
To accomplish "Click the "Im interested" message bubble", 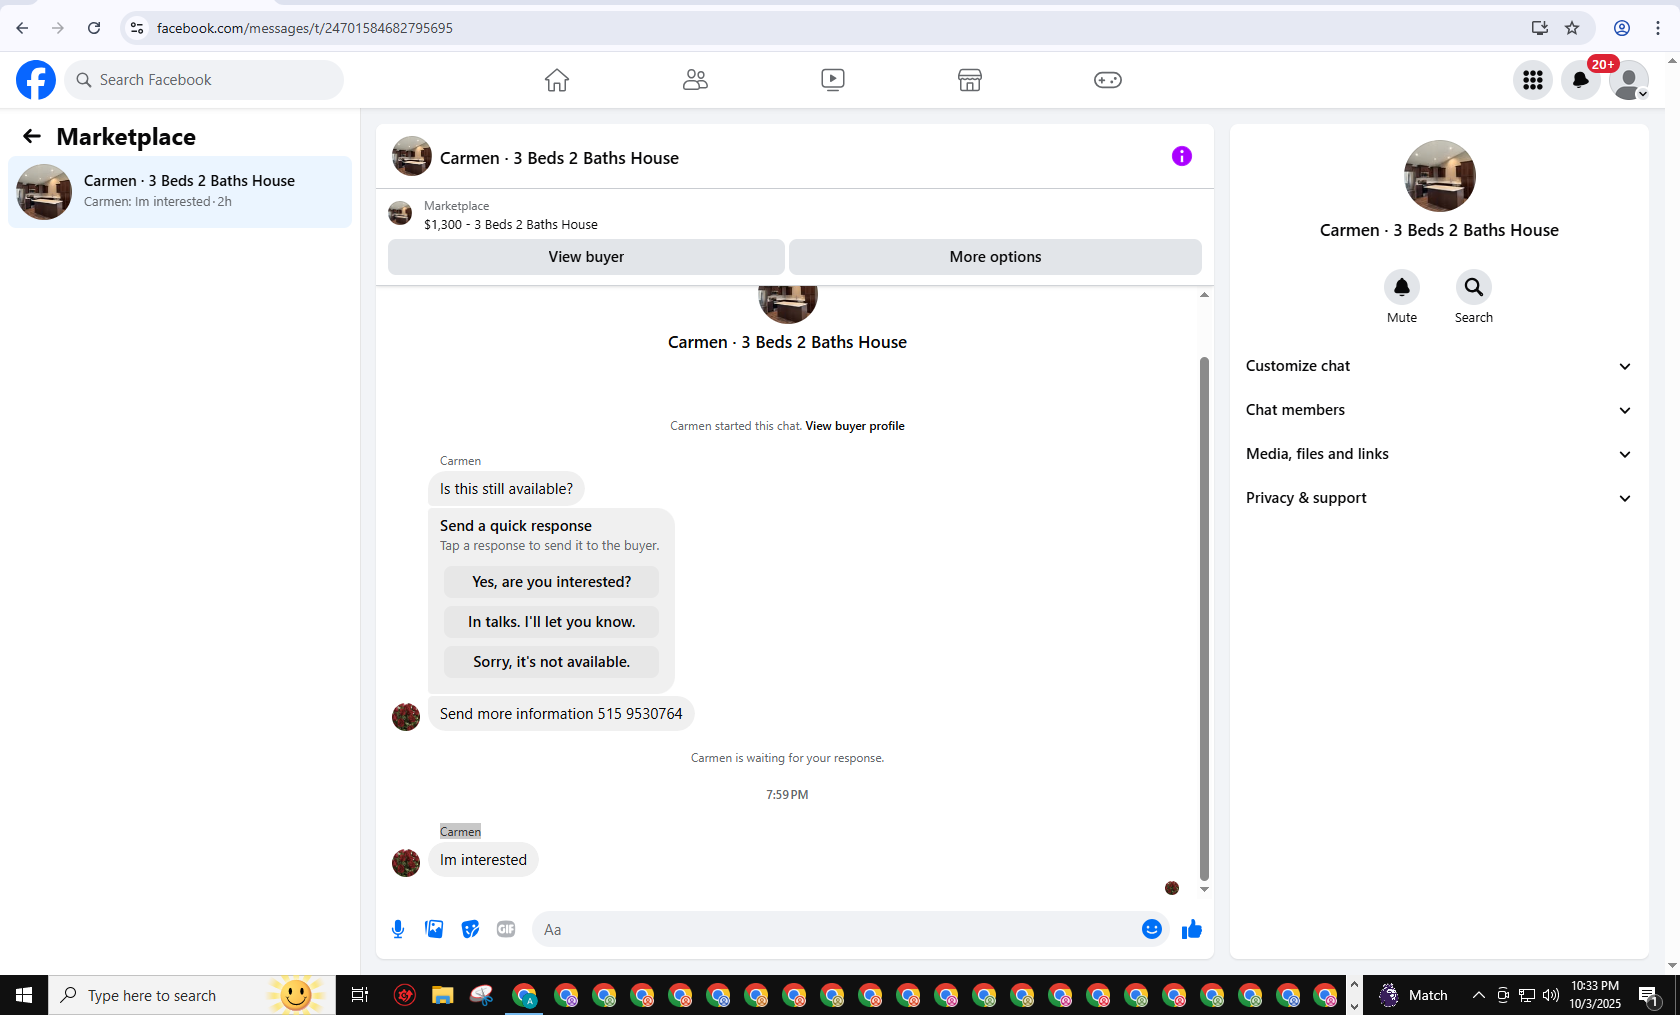I will (x=483, y=860).
